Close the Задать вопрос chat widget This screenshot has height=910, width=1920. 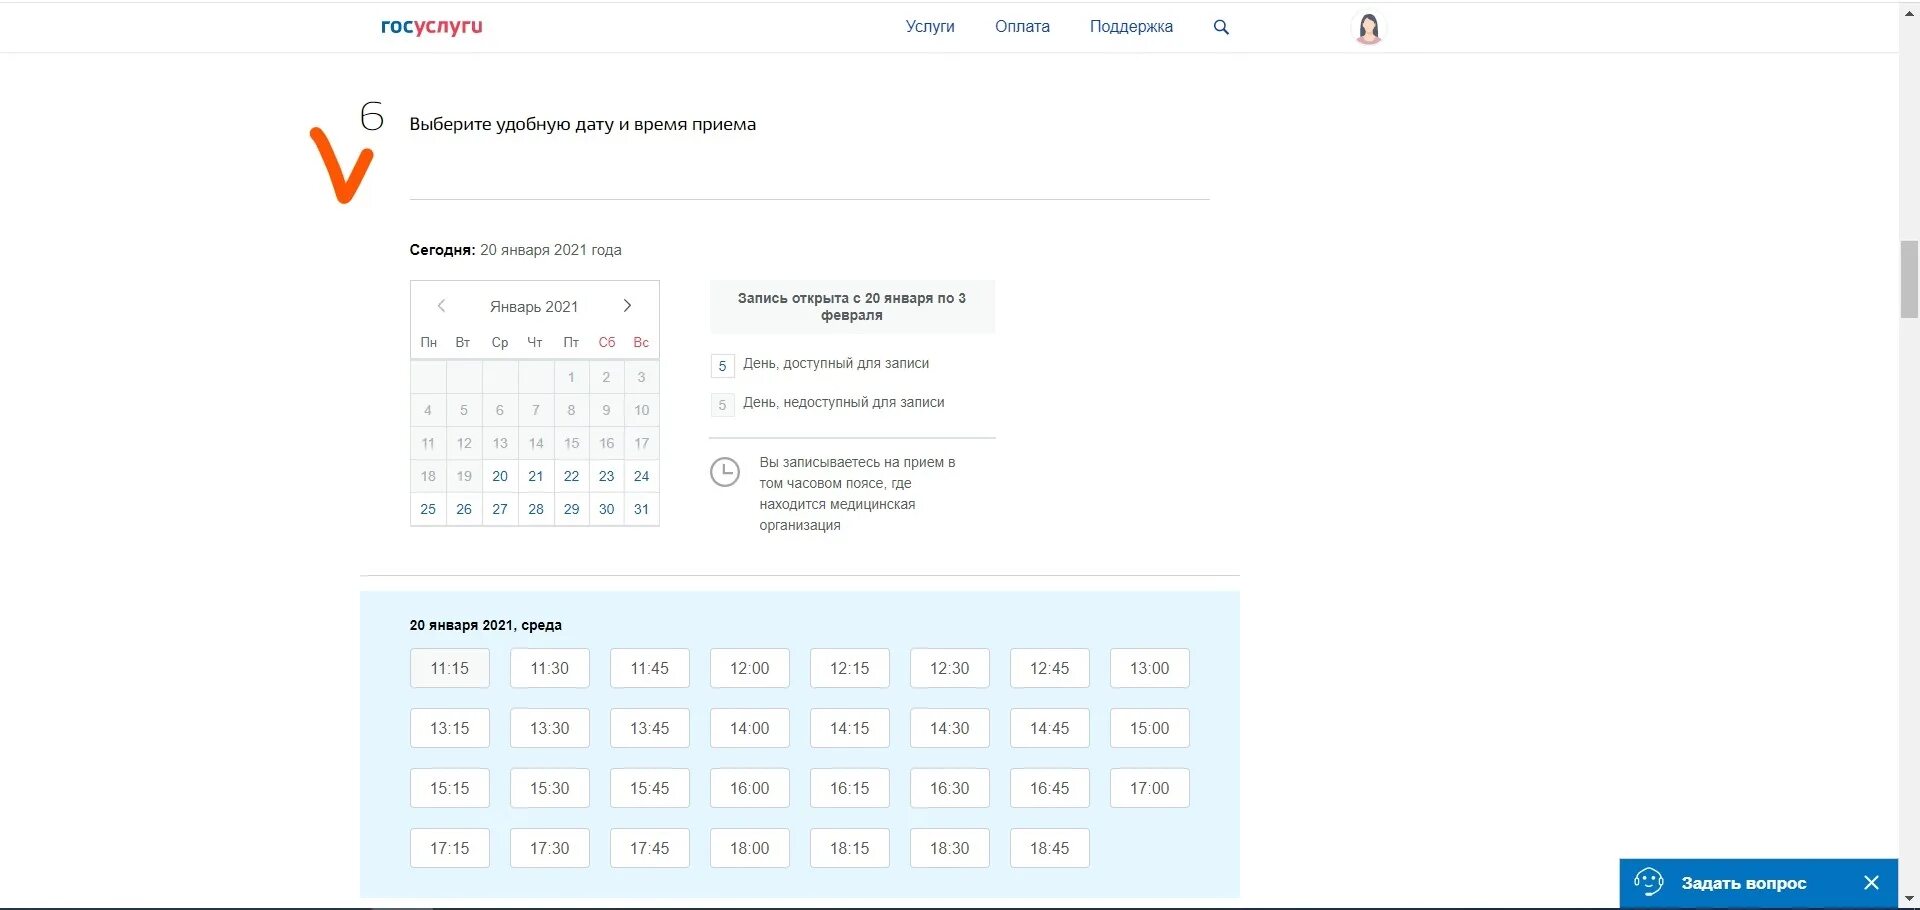(1872, 883)
